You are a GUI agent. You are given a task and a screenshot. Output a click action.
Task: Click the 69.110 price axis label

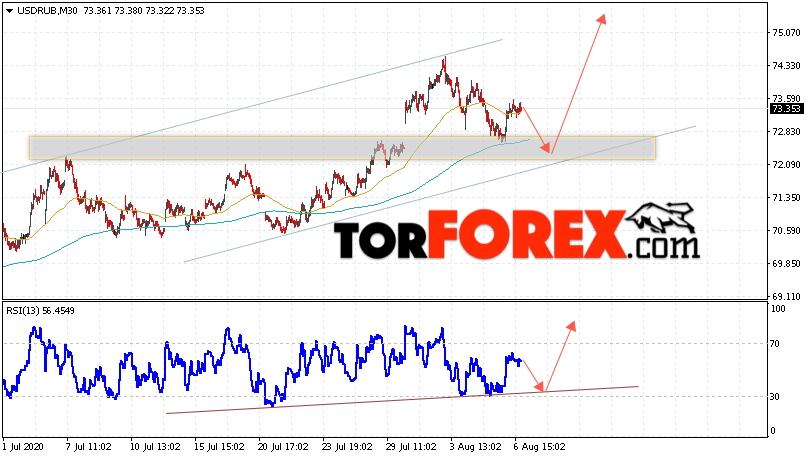click(786, 296)
